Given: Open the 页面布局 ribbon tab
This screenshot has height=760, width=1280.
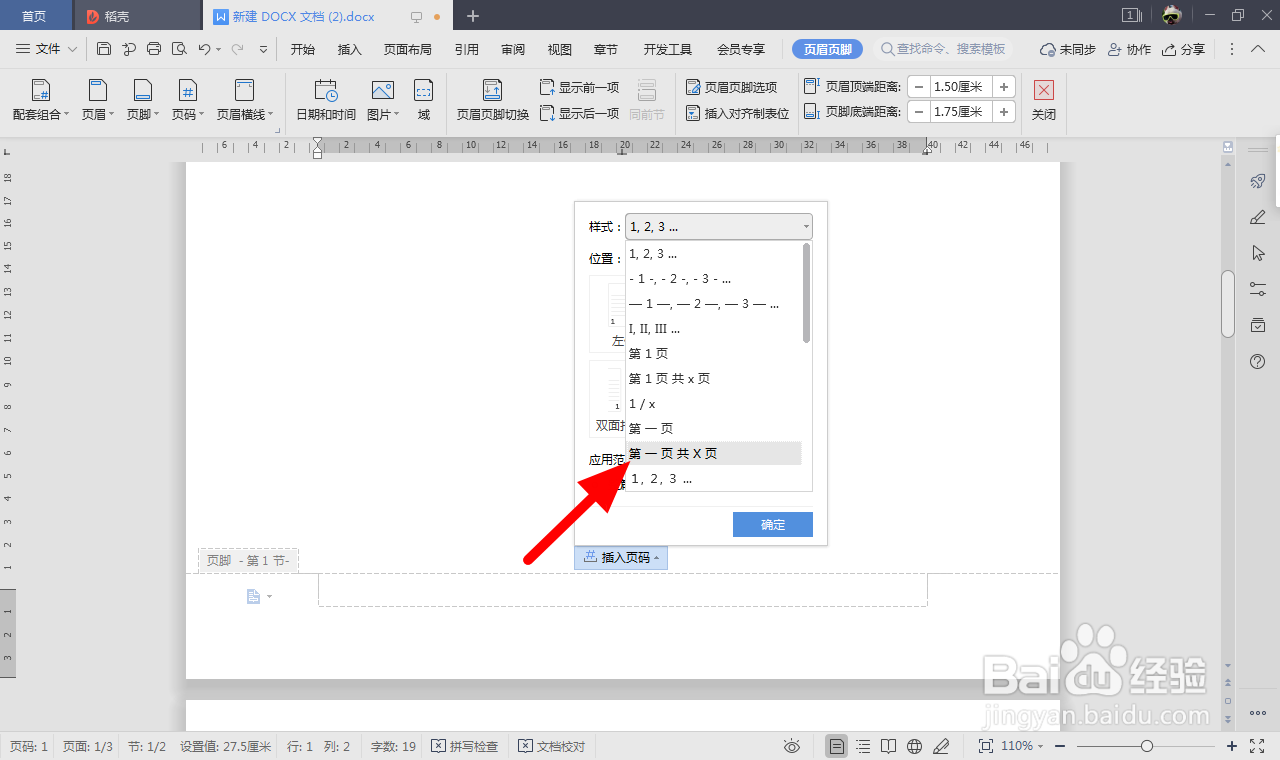Looking at the screenshot, I should [x=408, y=49].
